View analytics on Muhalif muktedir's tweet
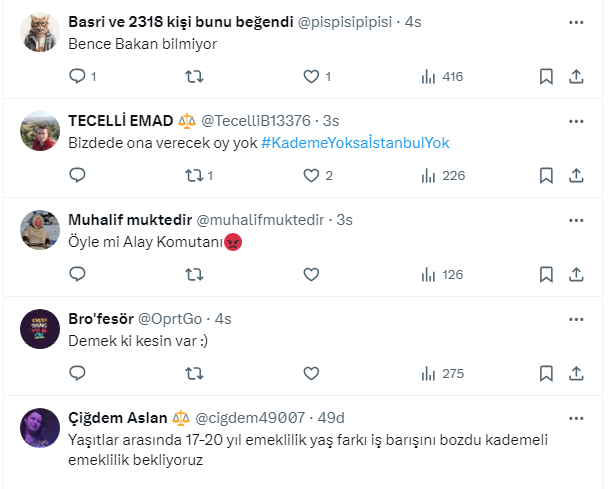The width and height of the screenshot is (609, 489). [429, 274]
